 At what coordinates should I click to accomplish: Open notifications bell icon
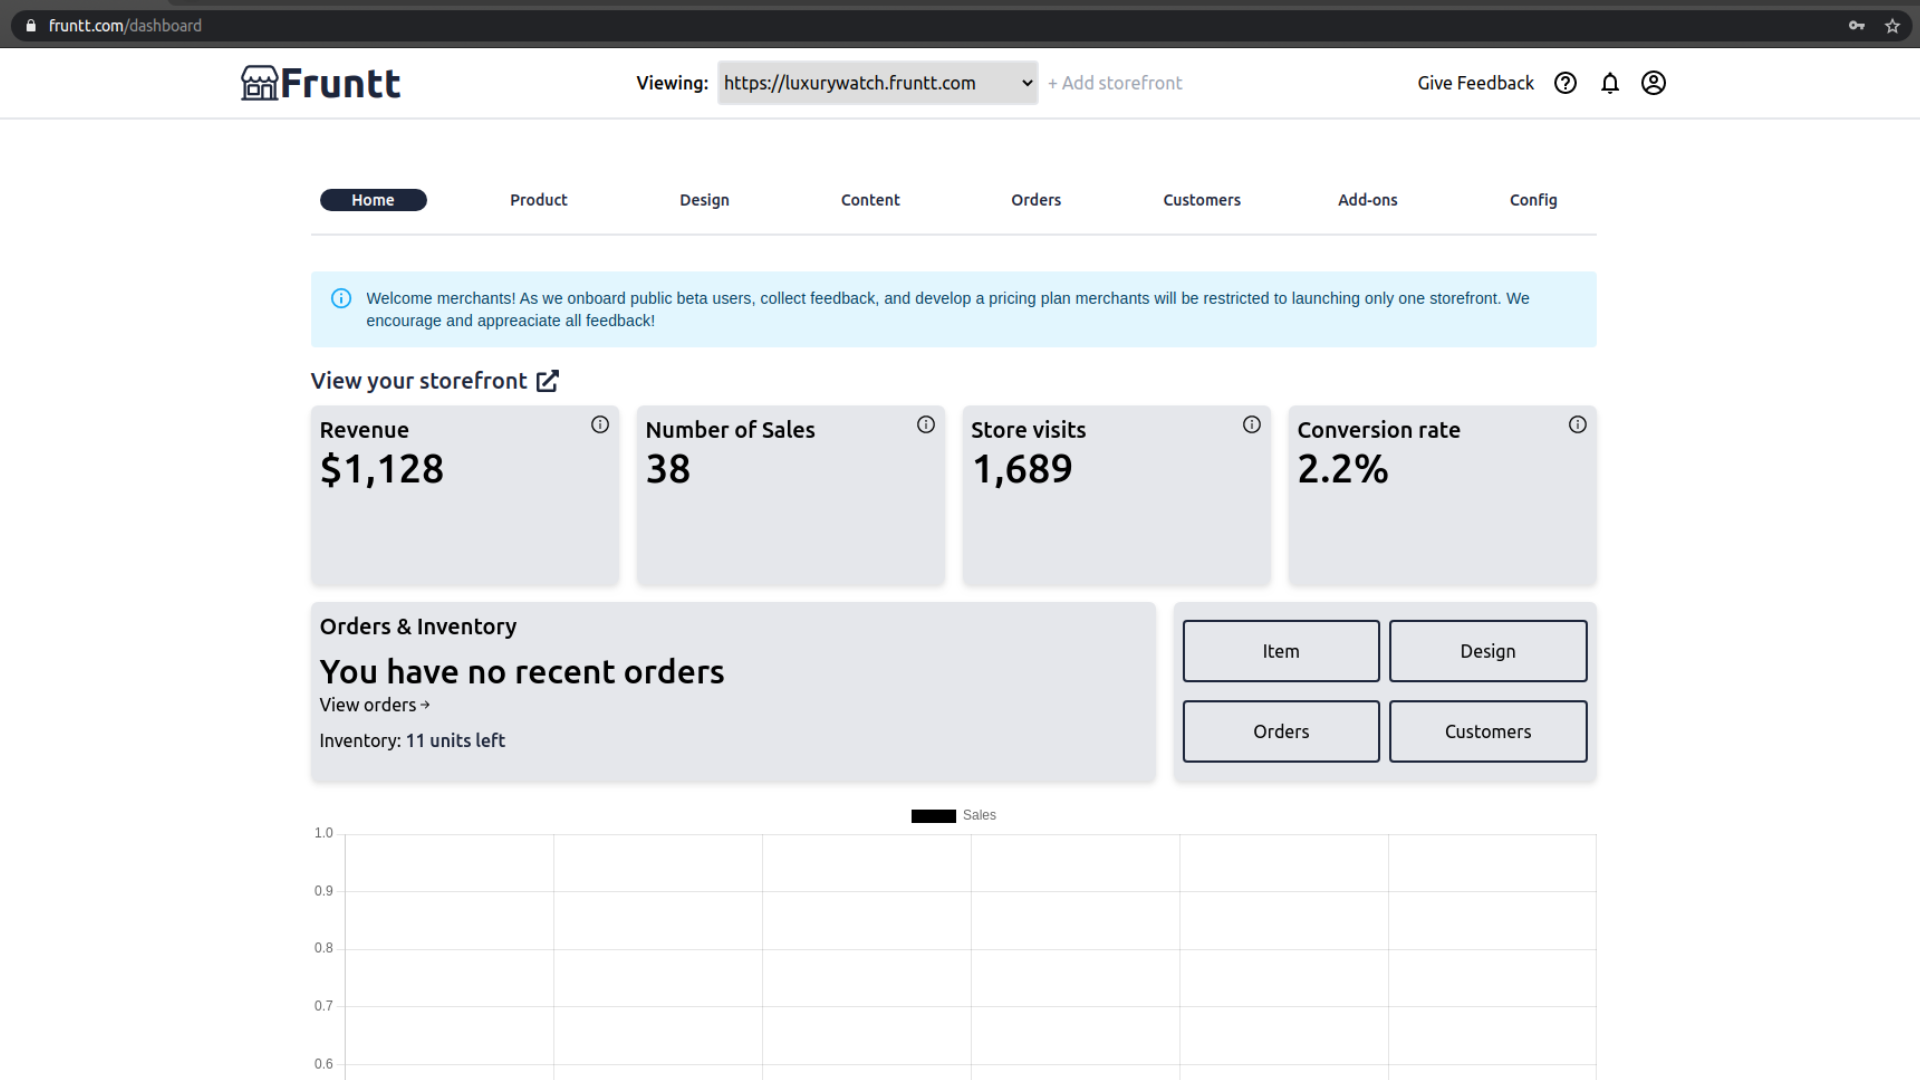[1609, 83]
